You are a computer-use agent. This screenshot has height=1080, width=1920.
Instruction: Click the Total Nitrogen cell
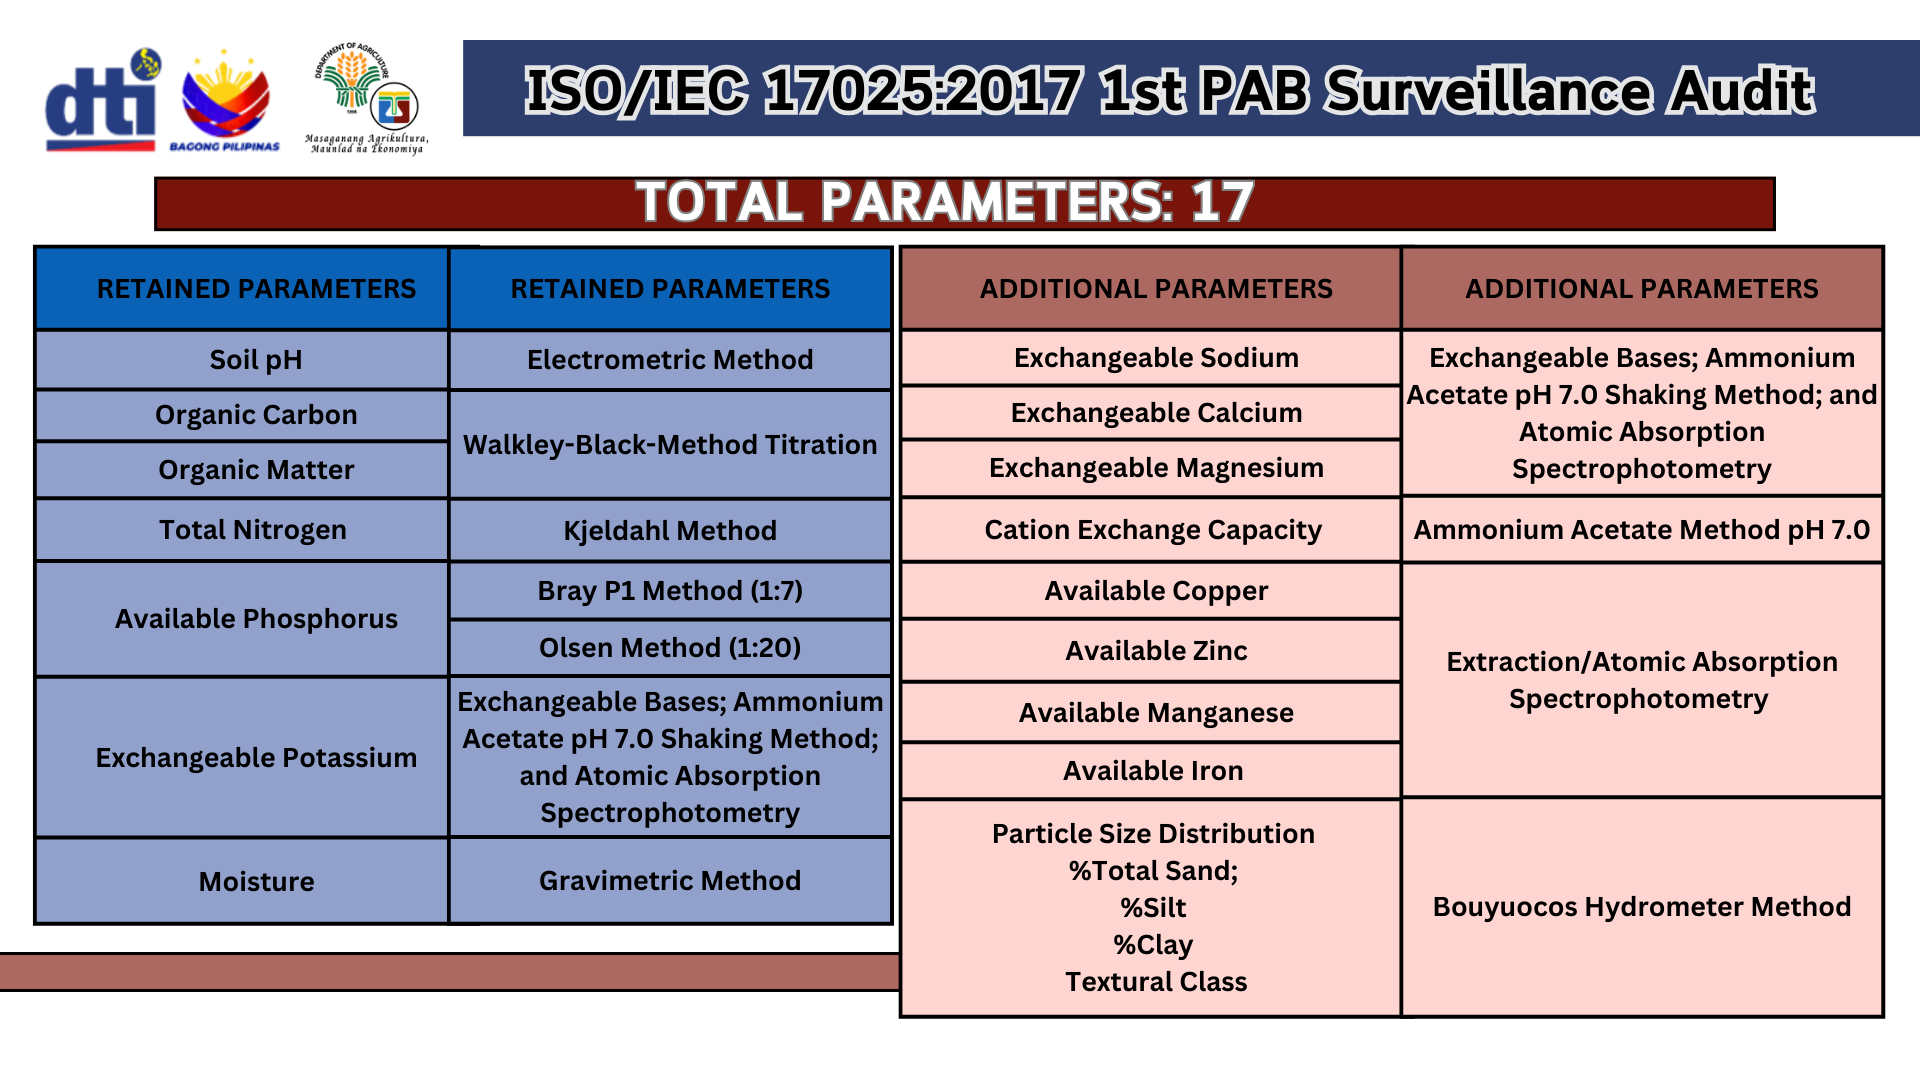[x=242, y=530]
